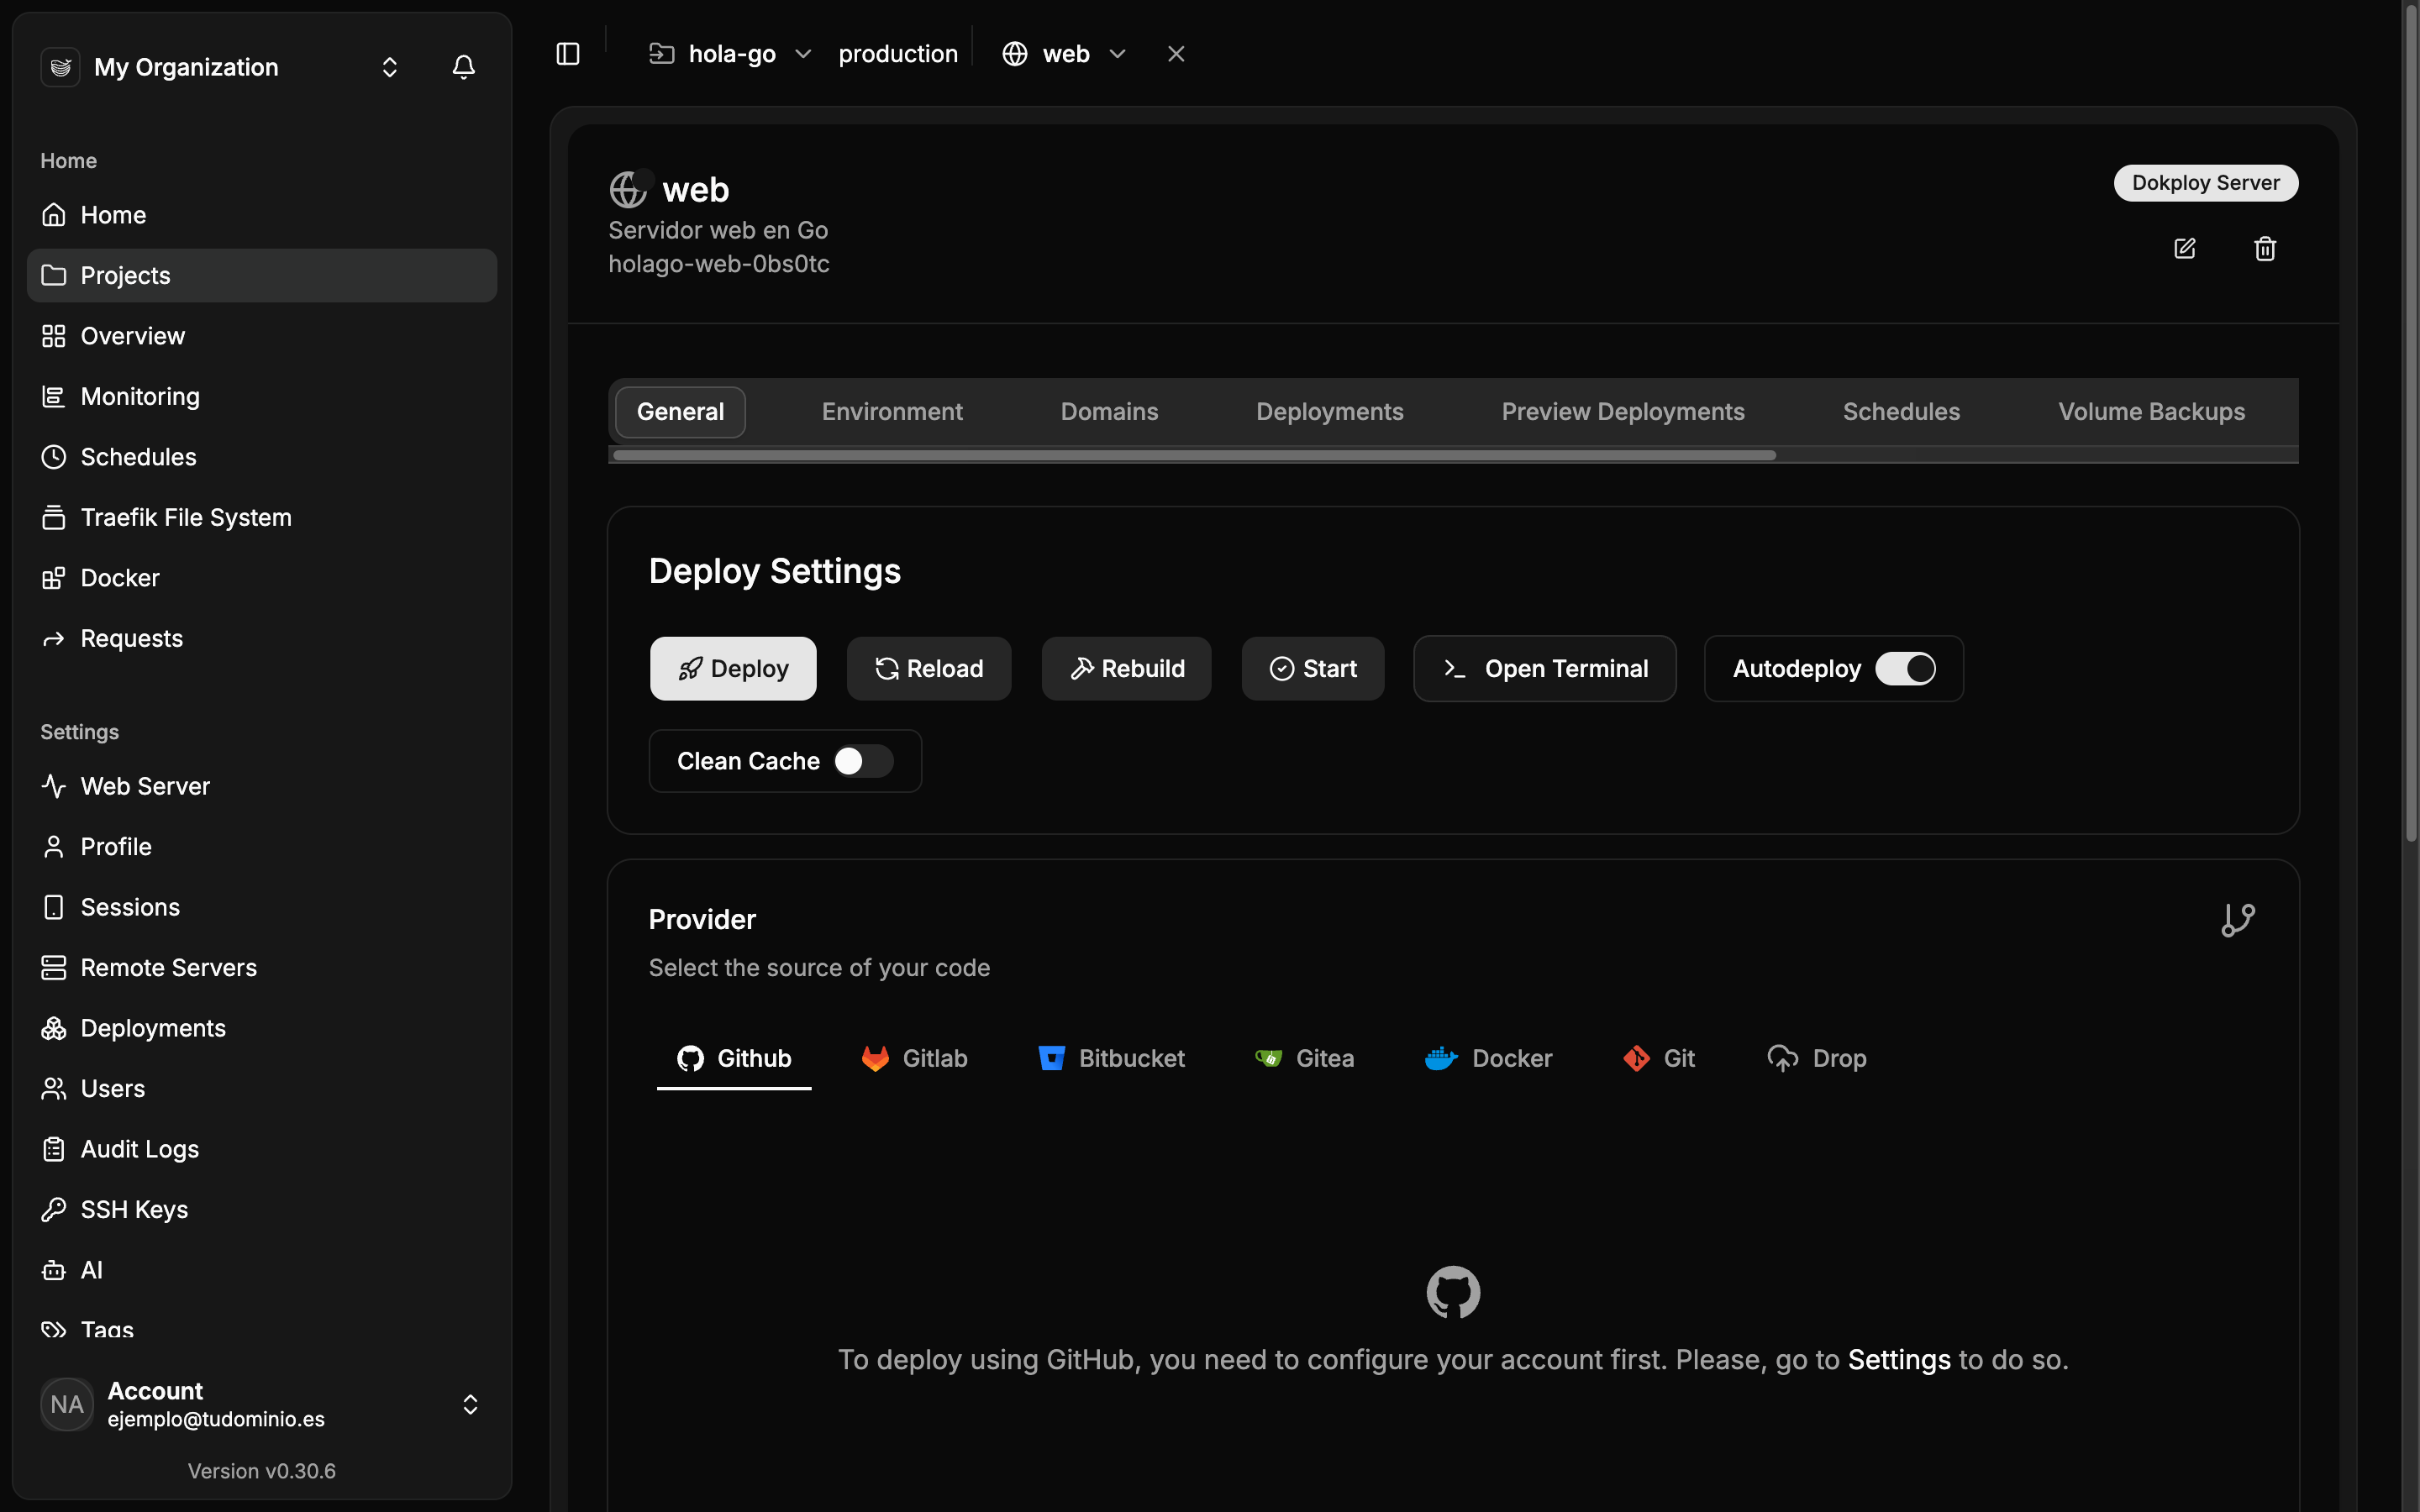Image resolution: width=2420 pixels, height=1512 pixels.
Task: Toggle the Autodeploy switch
Action: point(1905,669)
